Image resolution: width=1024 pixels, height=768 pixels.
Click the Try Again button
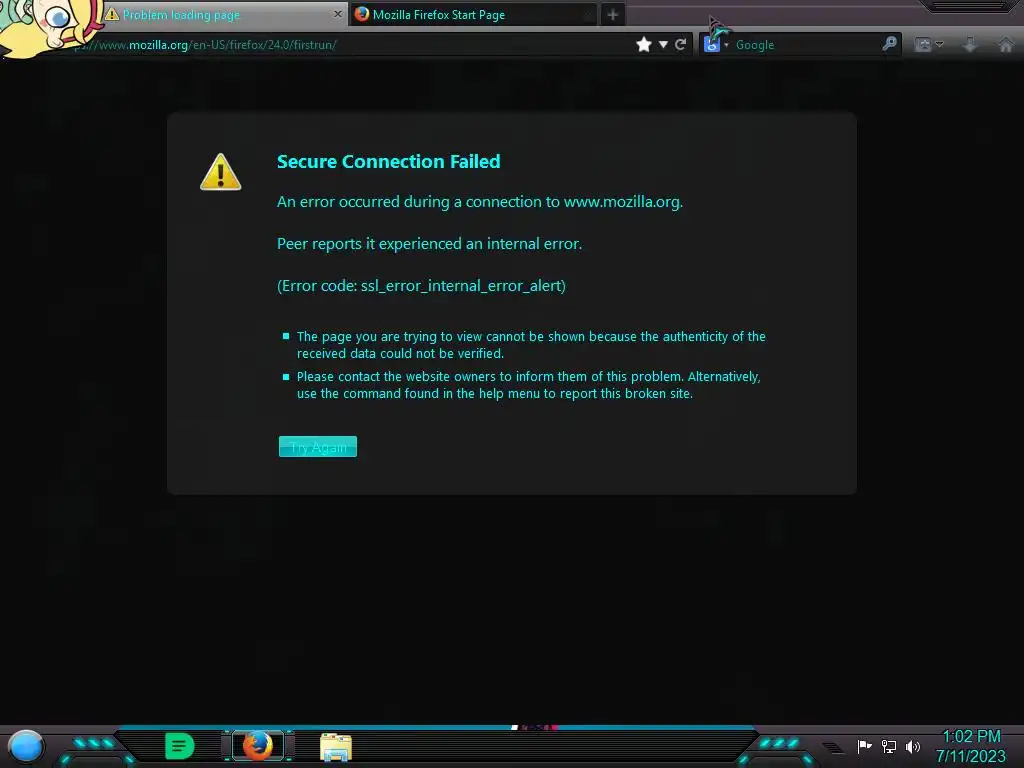pos(317,447)
